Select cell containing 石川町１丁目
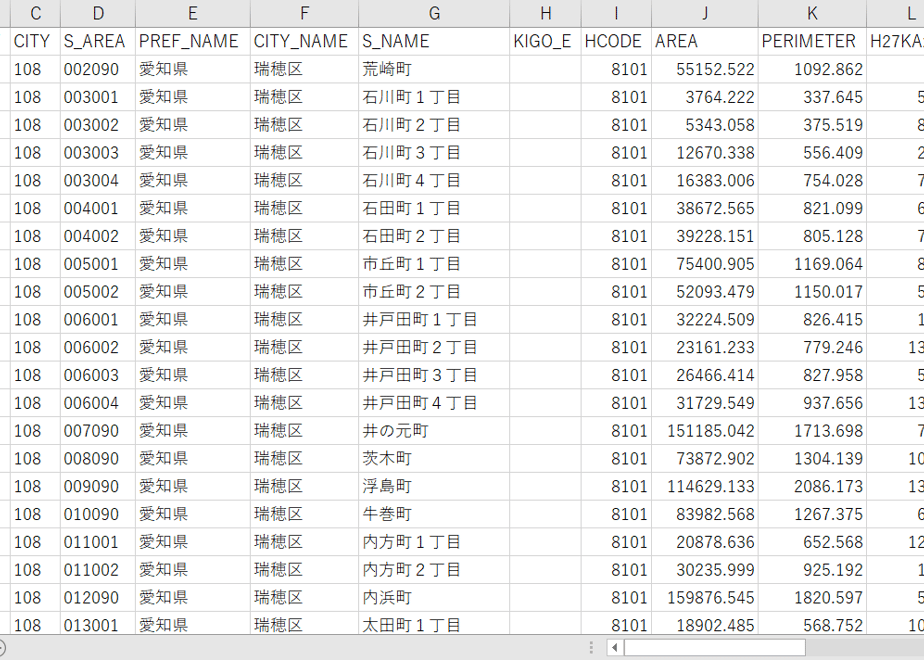Image resolution: width=924 pixels, height=660 pixels. (434, 97)
